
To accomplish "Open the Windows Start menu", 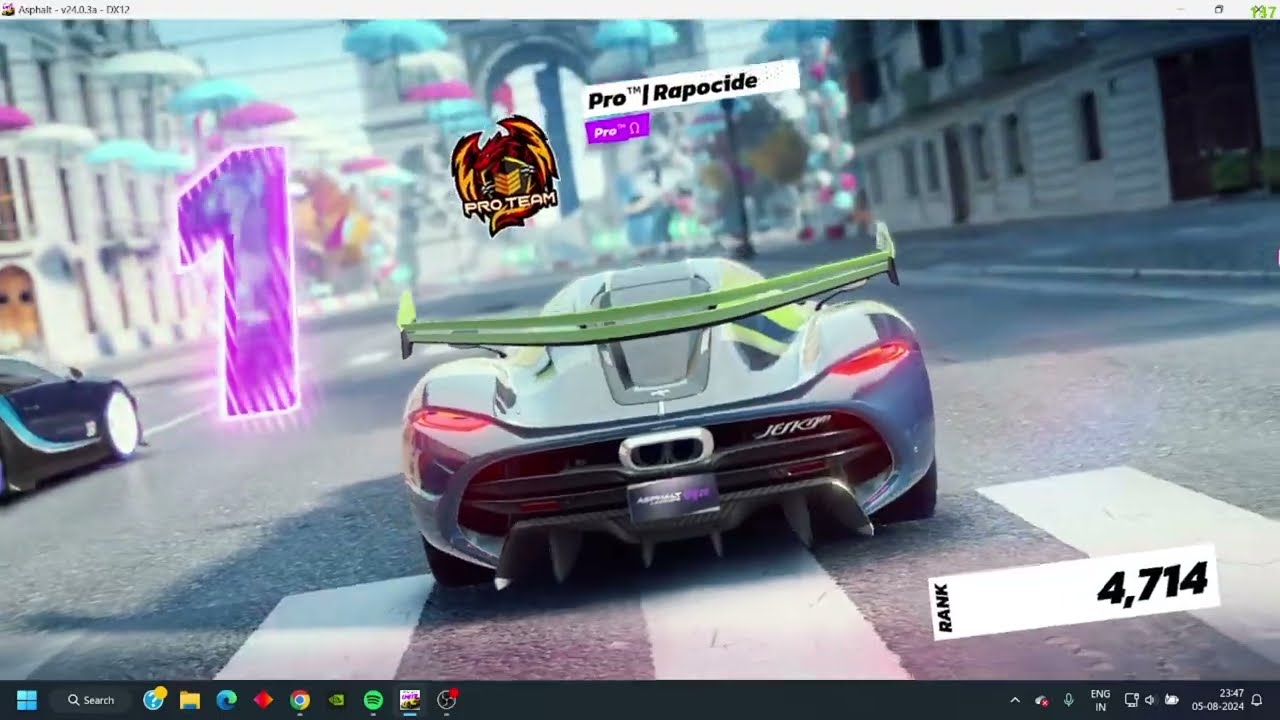I will [x=27, y=700].
